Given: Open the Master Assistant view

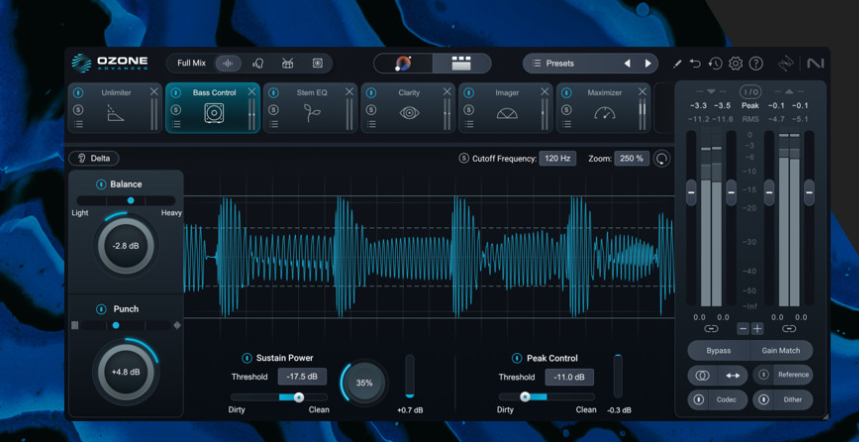Looking at the screenshot, I should (x=404, y=64).
